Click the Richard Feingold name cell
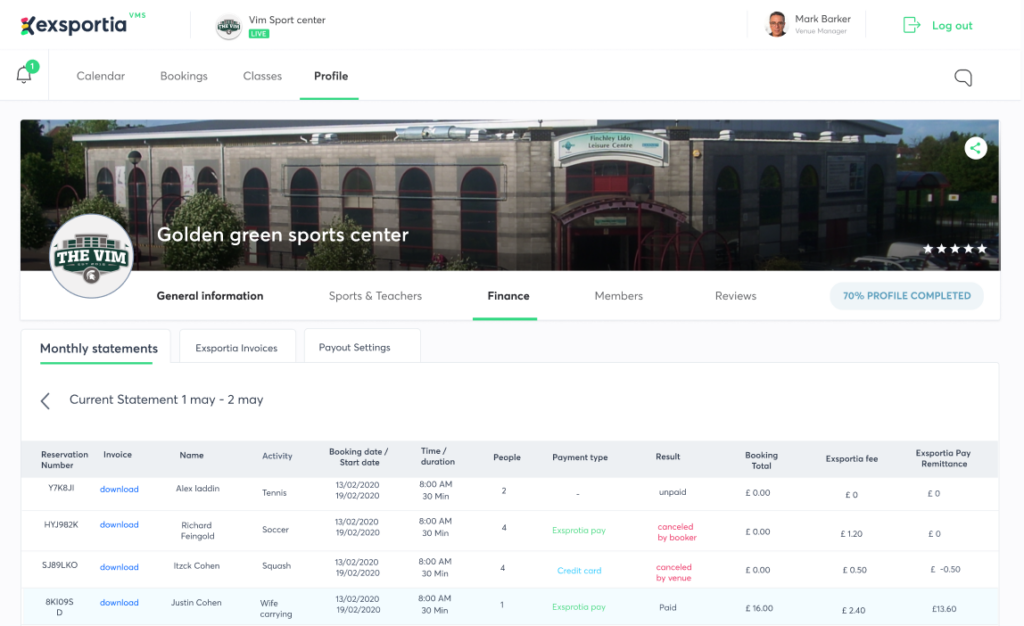The height and width of the screenshot is (626, 1024). [197, 530]
